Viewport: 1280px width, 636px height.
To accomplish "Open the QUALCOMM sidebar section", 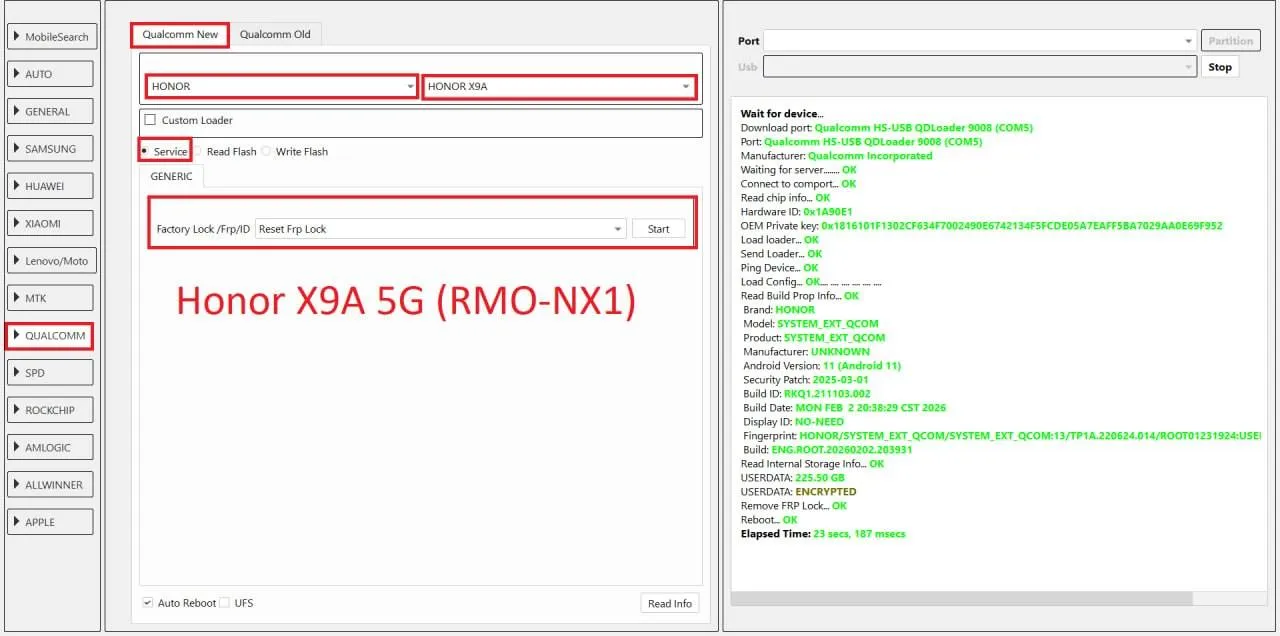I will tap(50, 336).
